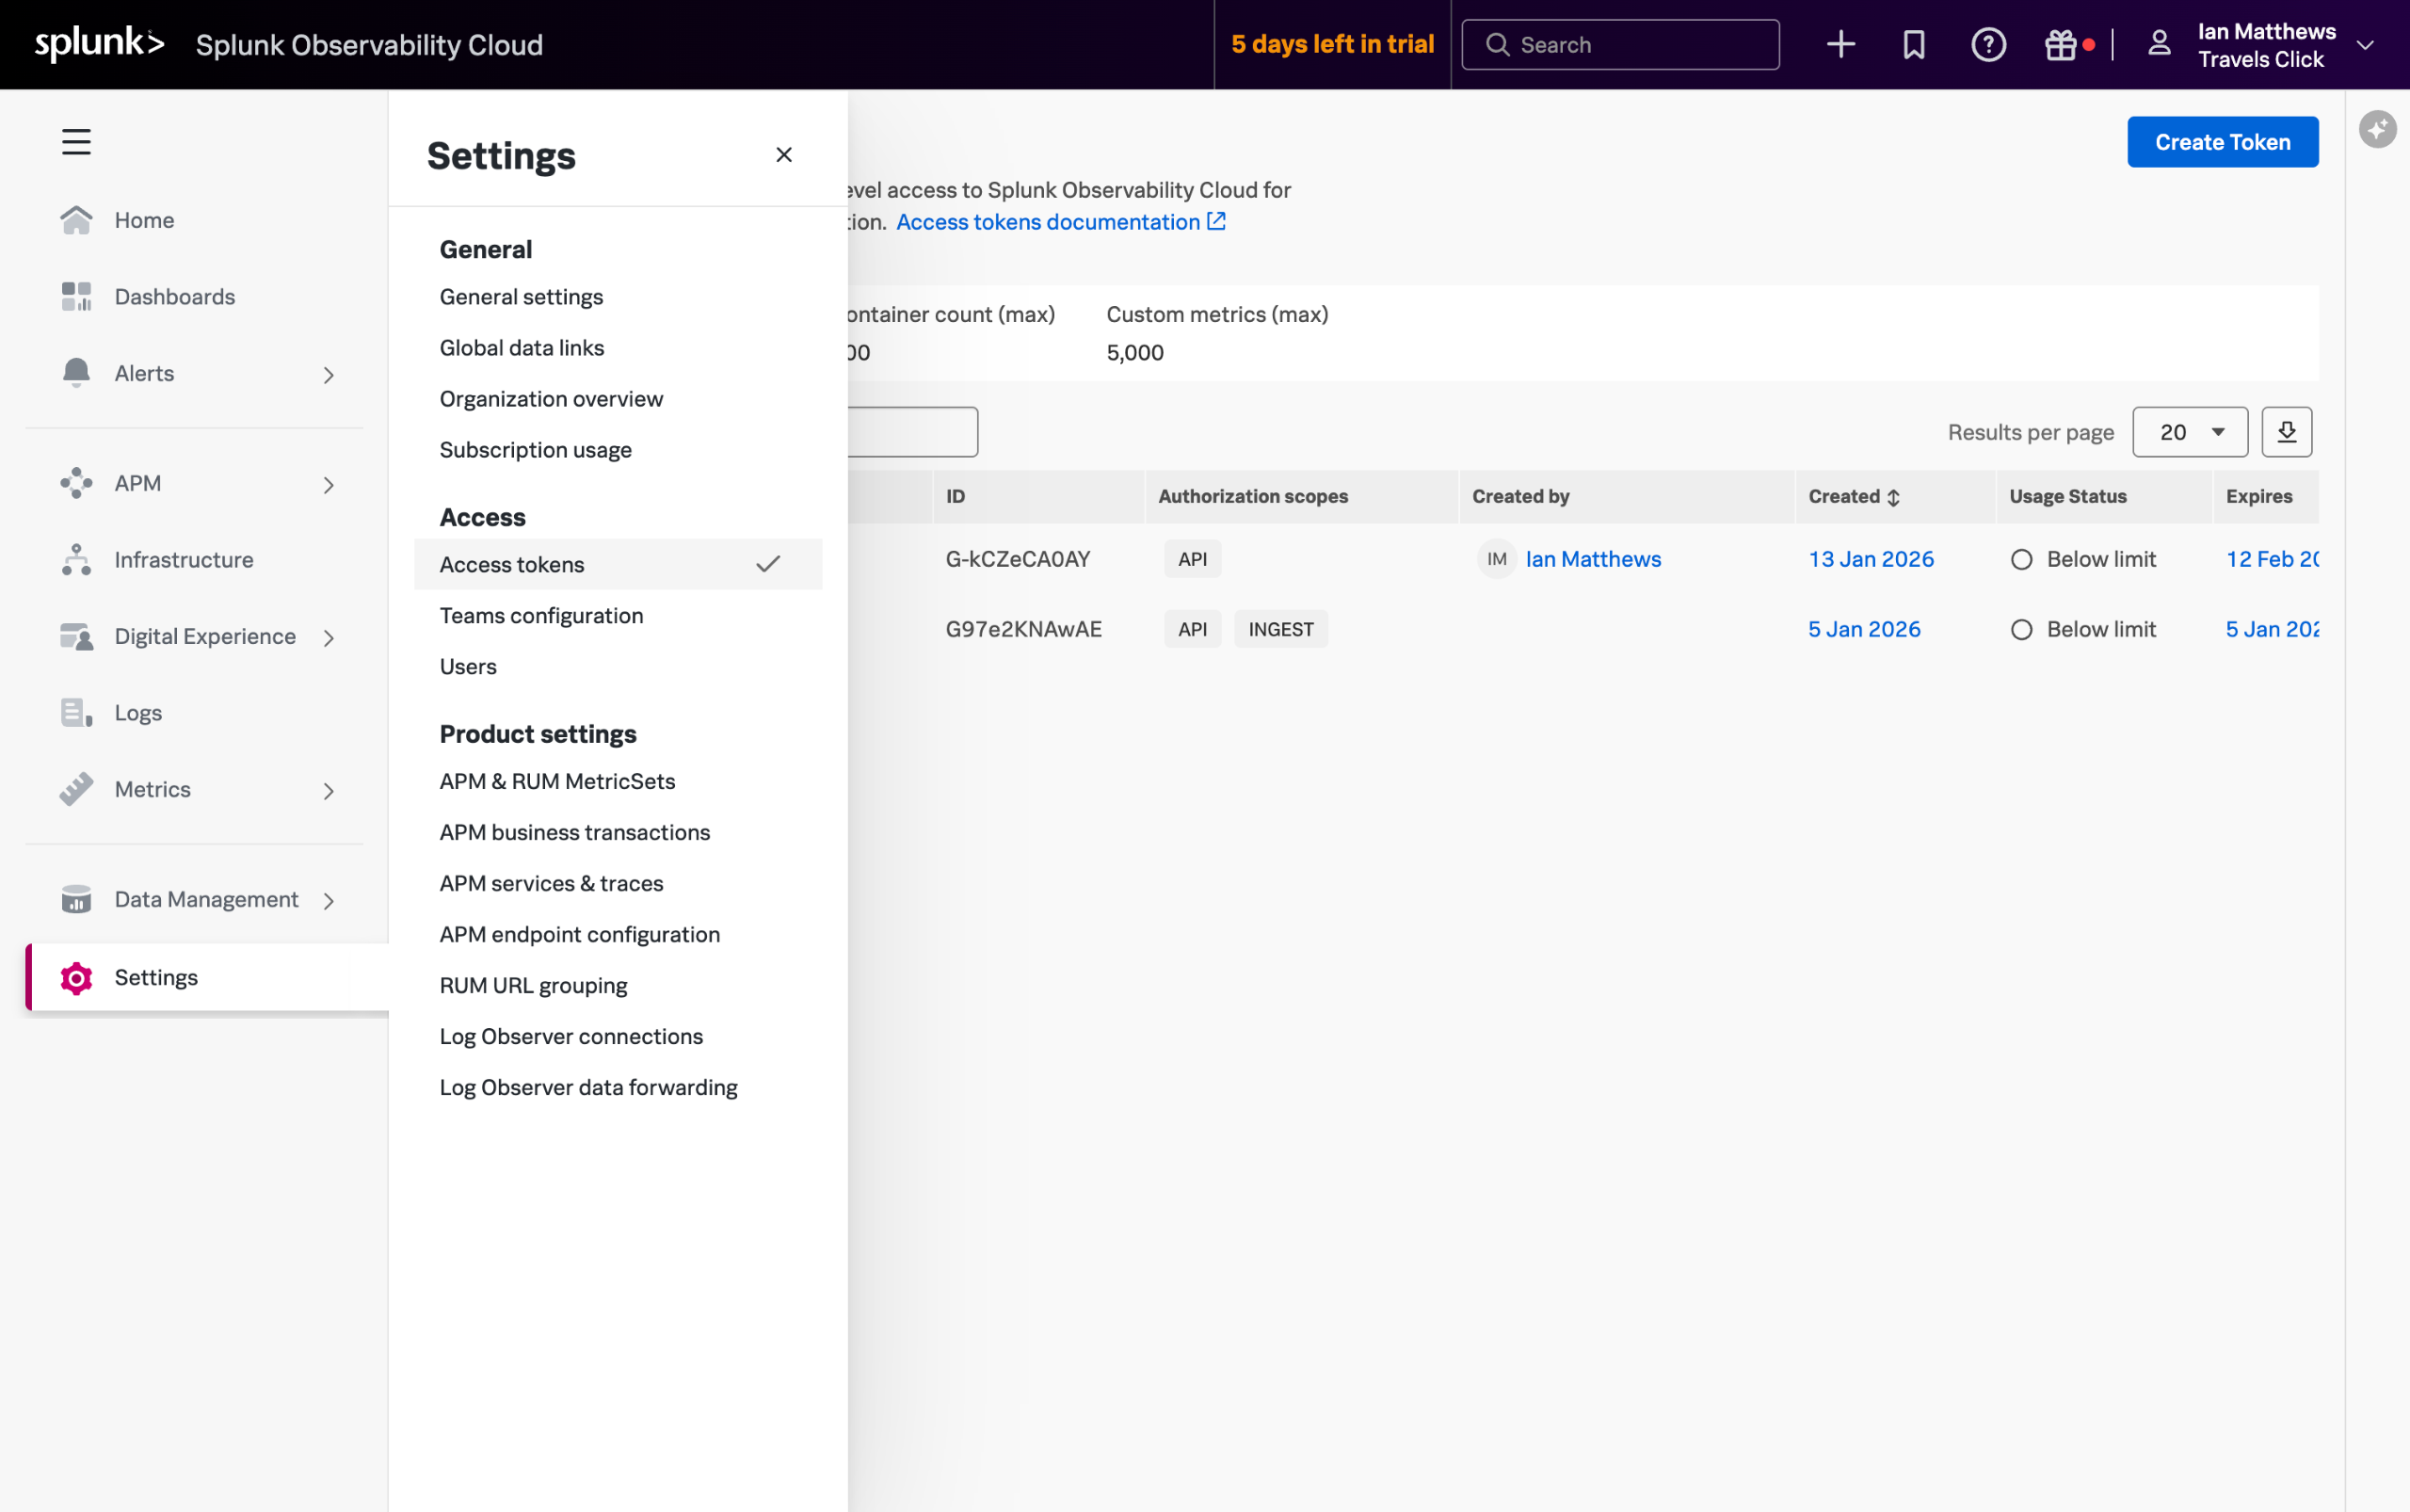Open the Ian Matthews account dropdown
The image size is (2410, 1512).
pos(2365,45)
